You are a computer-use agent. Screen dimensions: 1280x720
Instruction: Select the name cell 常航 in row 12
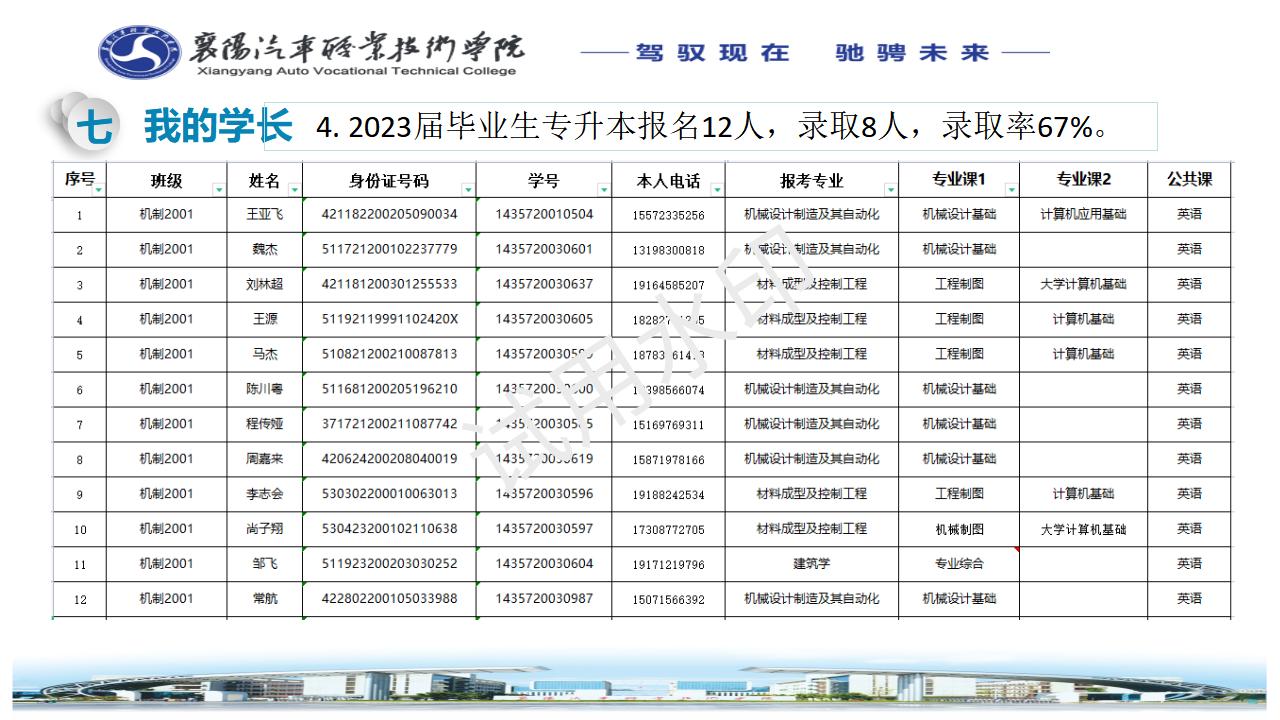pos(264,599)
